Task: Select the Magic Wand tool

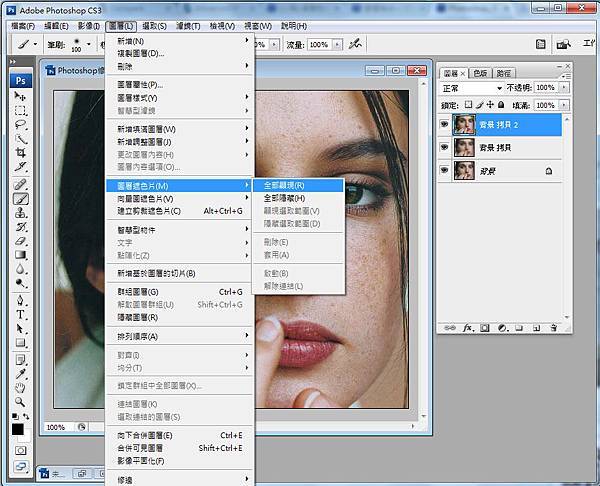Action: click(x=20, y=139)
